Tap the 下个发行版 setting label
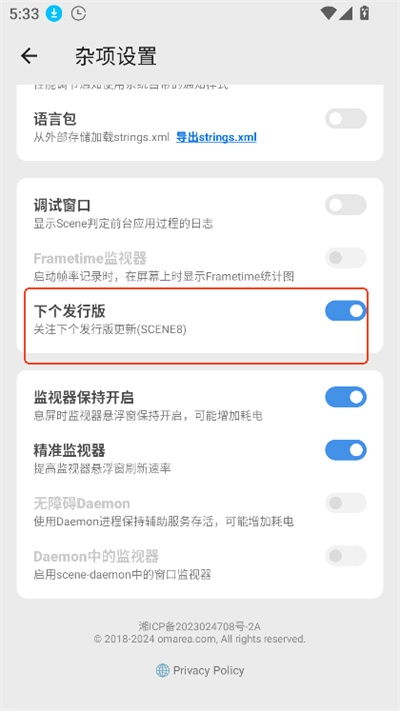 (x=70, y=311)
